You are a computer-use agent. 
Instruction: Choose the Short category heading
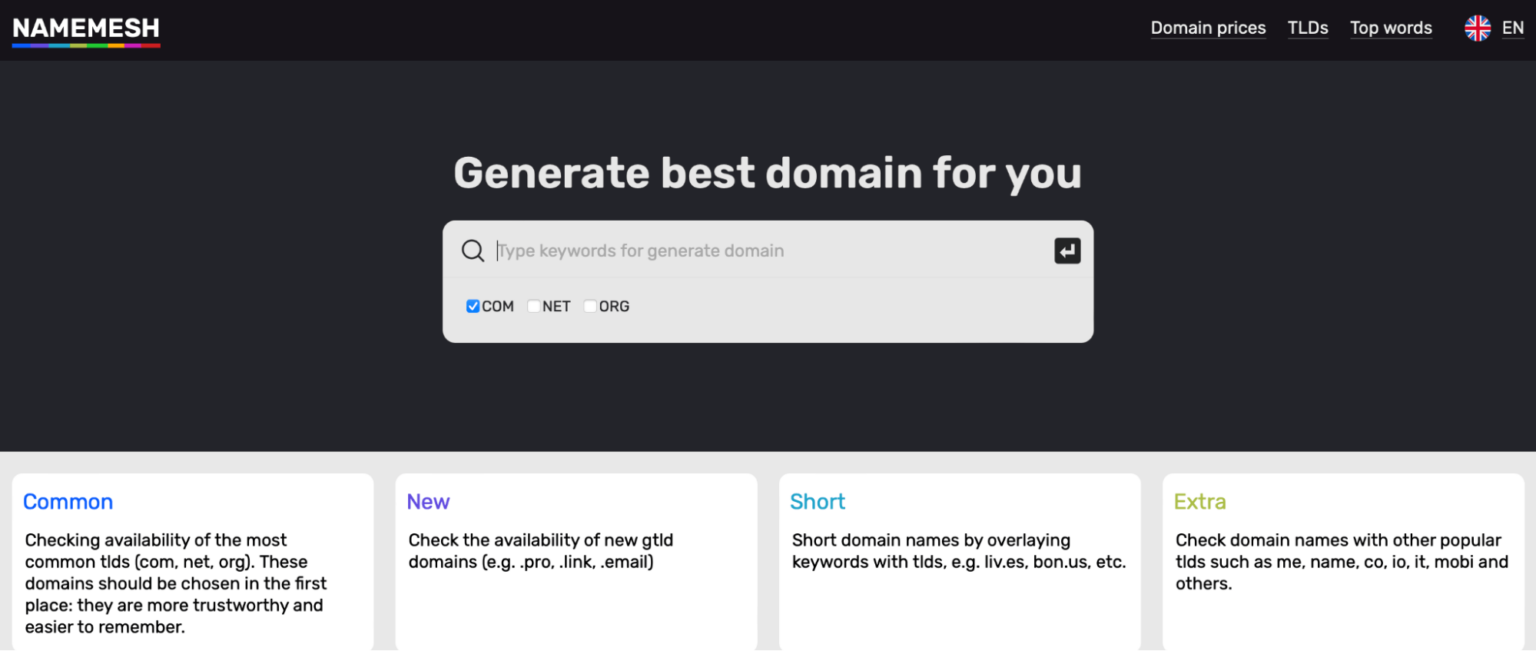(817, 502)
